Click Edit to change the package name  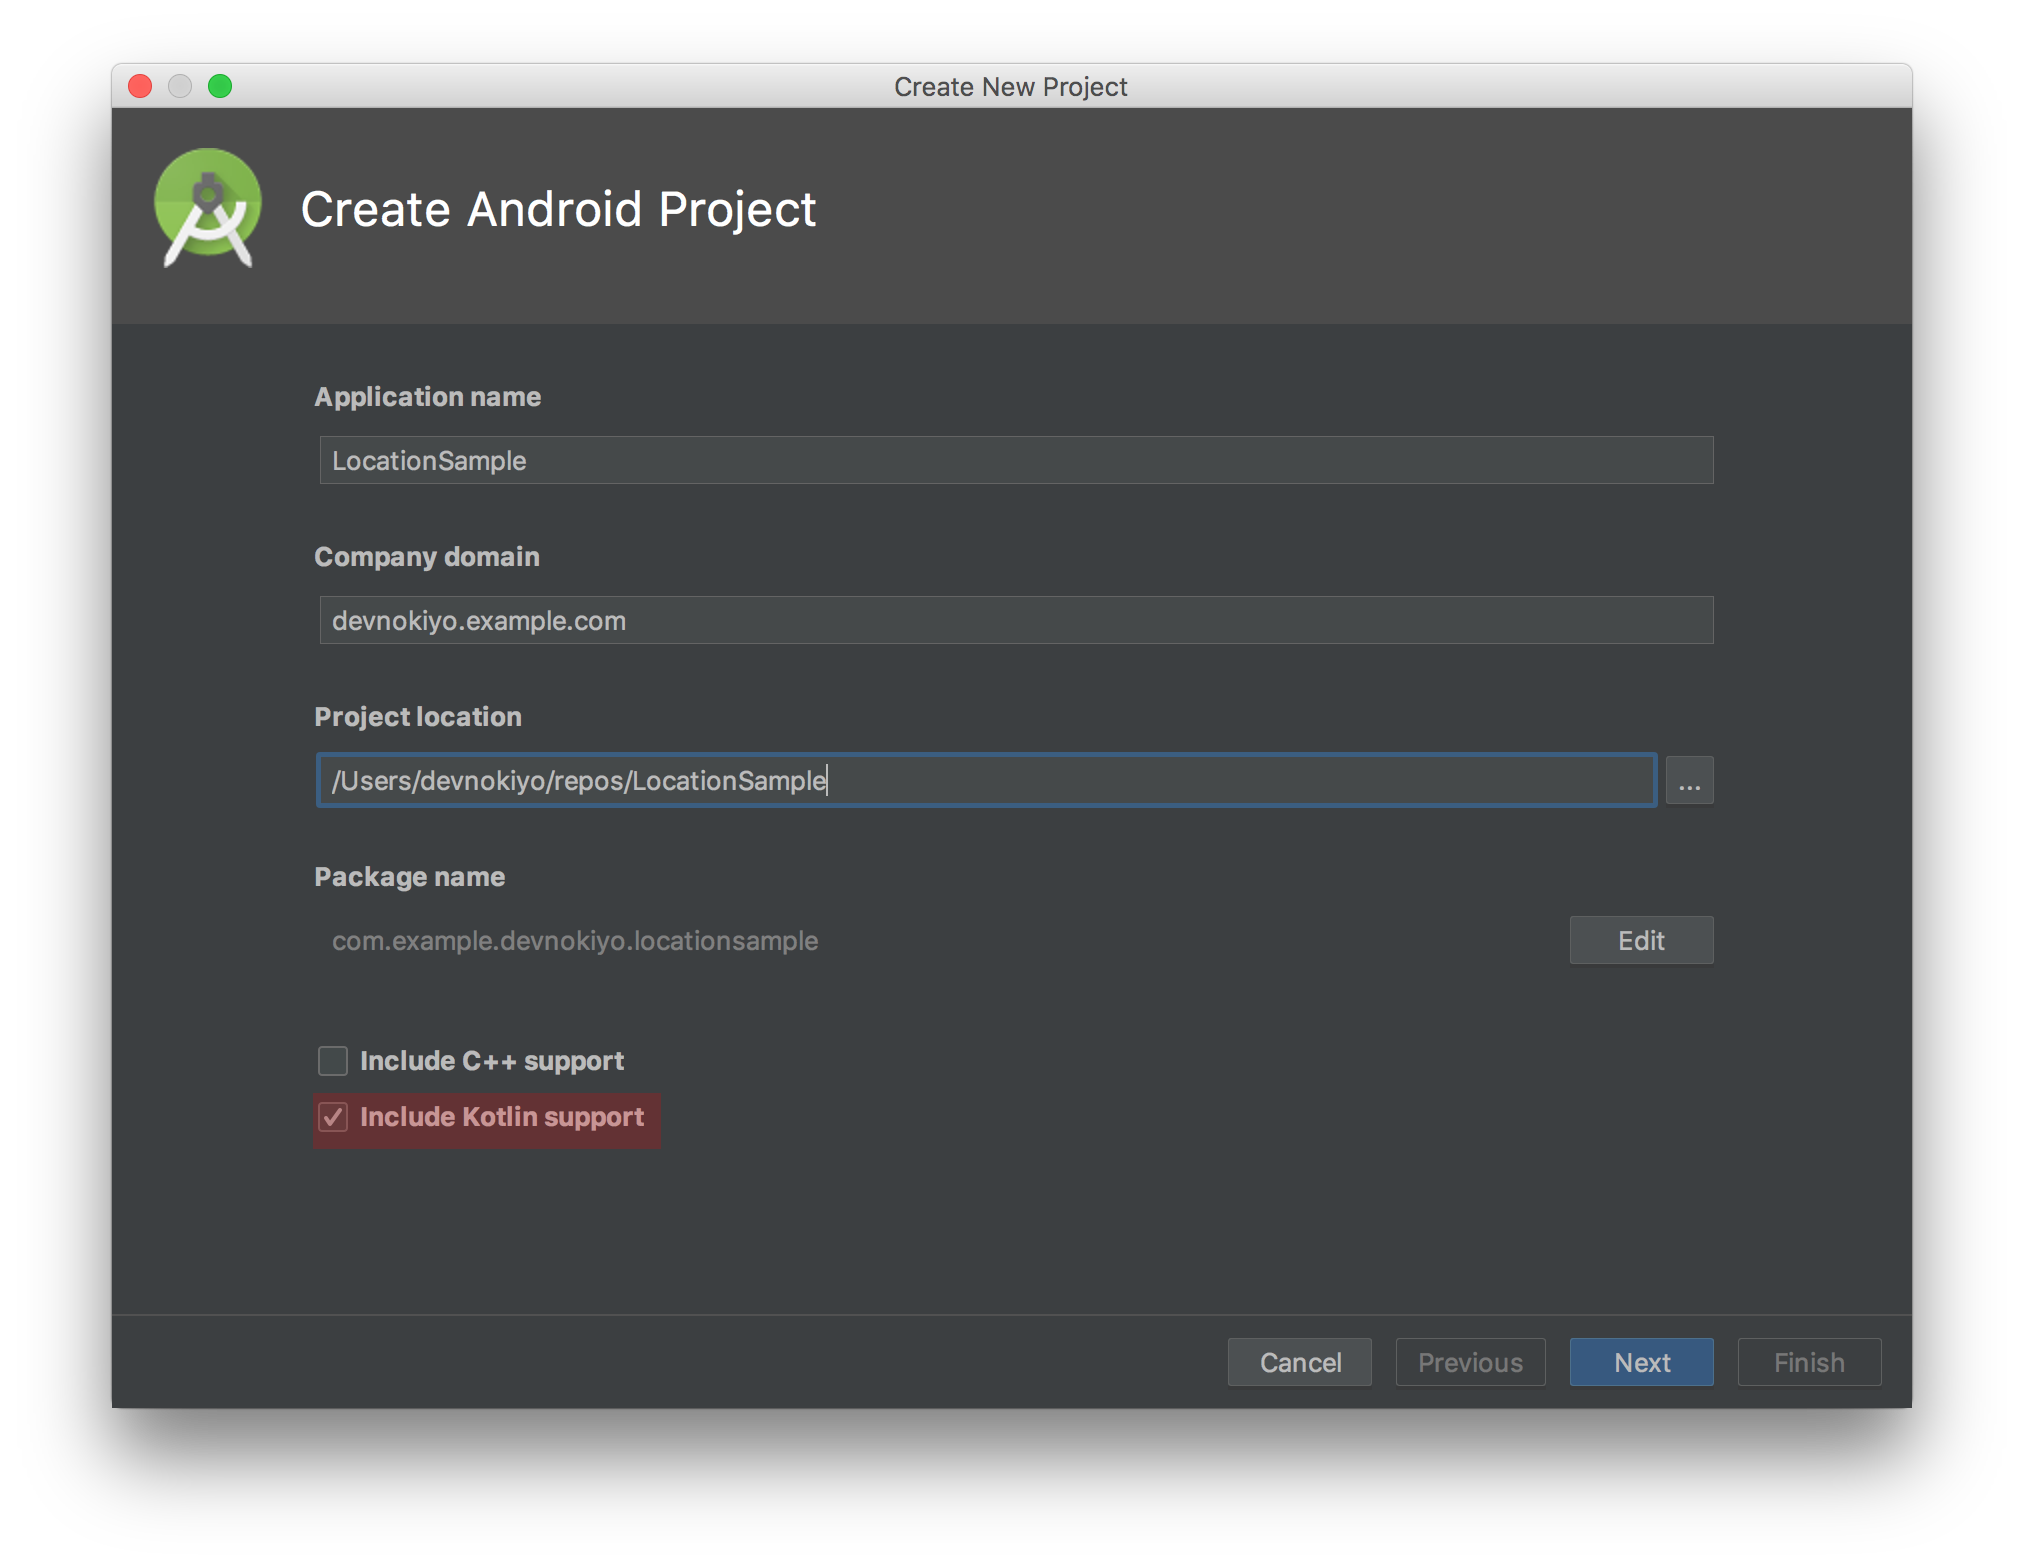(1640, 940)
